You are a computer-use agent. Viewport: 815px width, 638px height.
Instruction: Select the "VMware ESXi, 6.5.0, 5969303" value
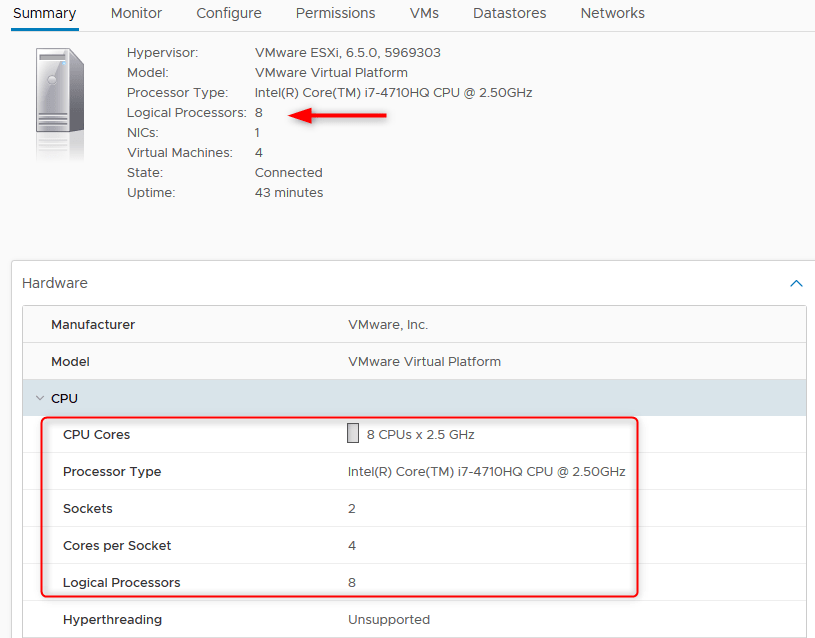click(347, 53)
